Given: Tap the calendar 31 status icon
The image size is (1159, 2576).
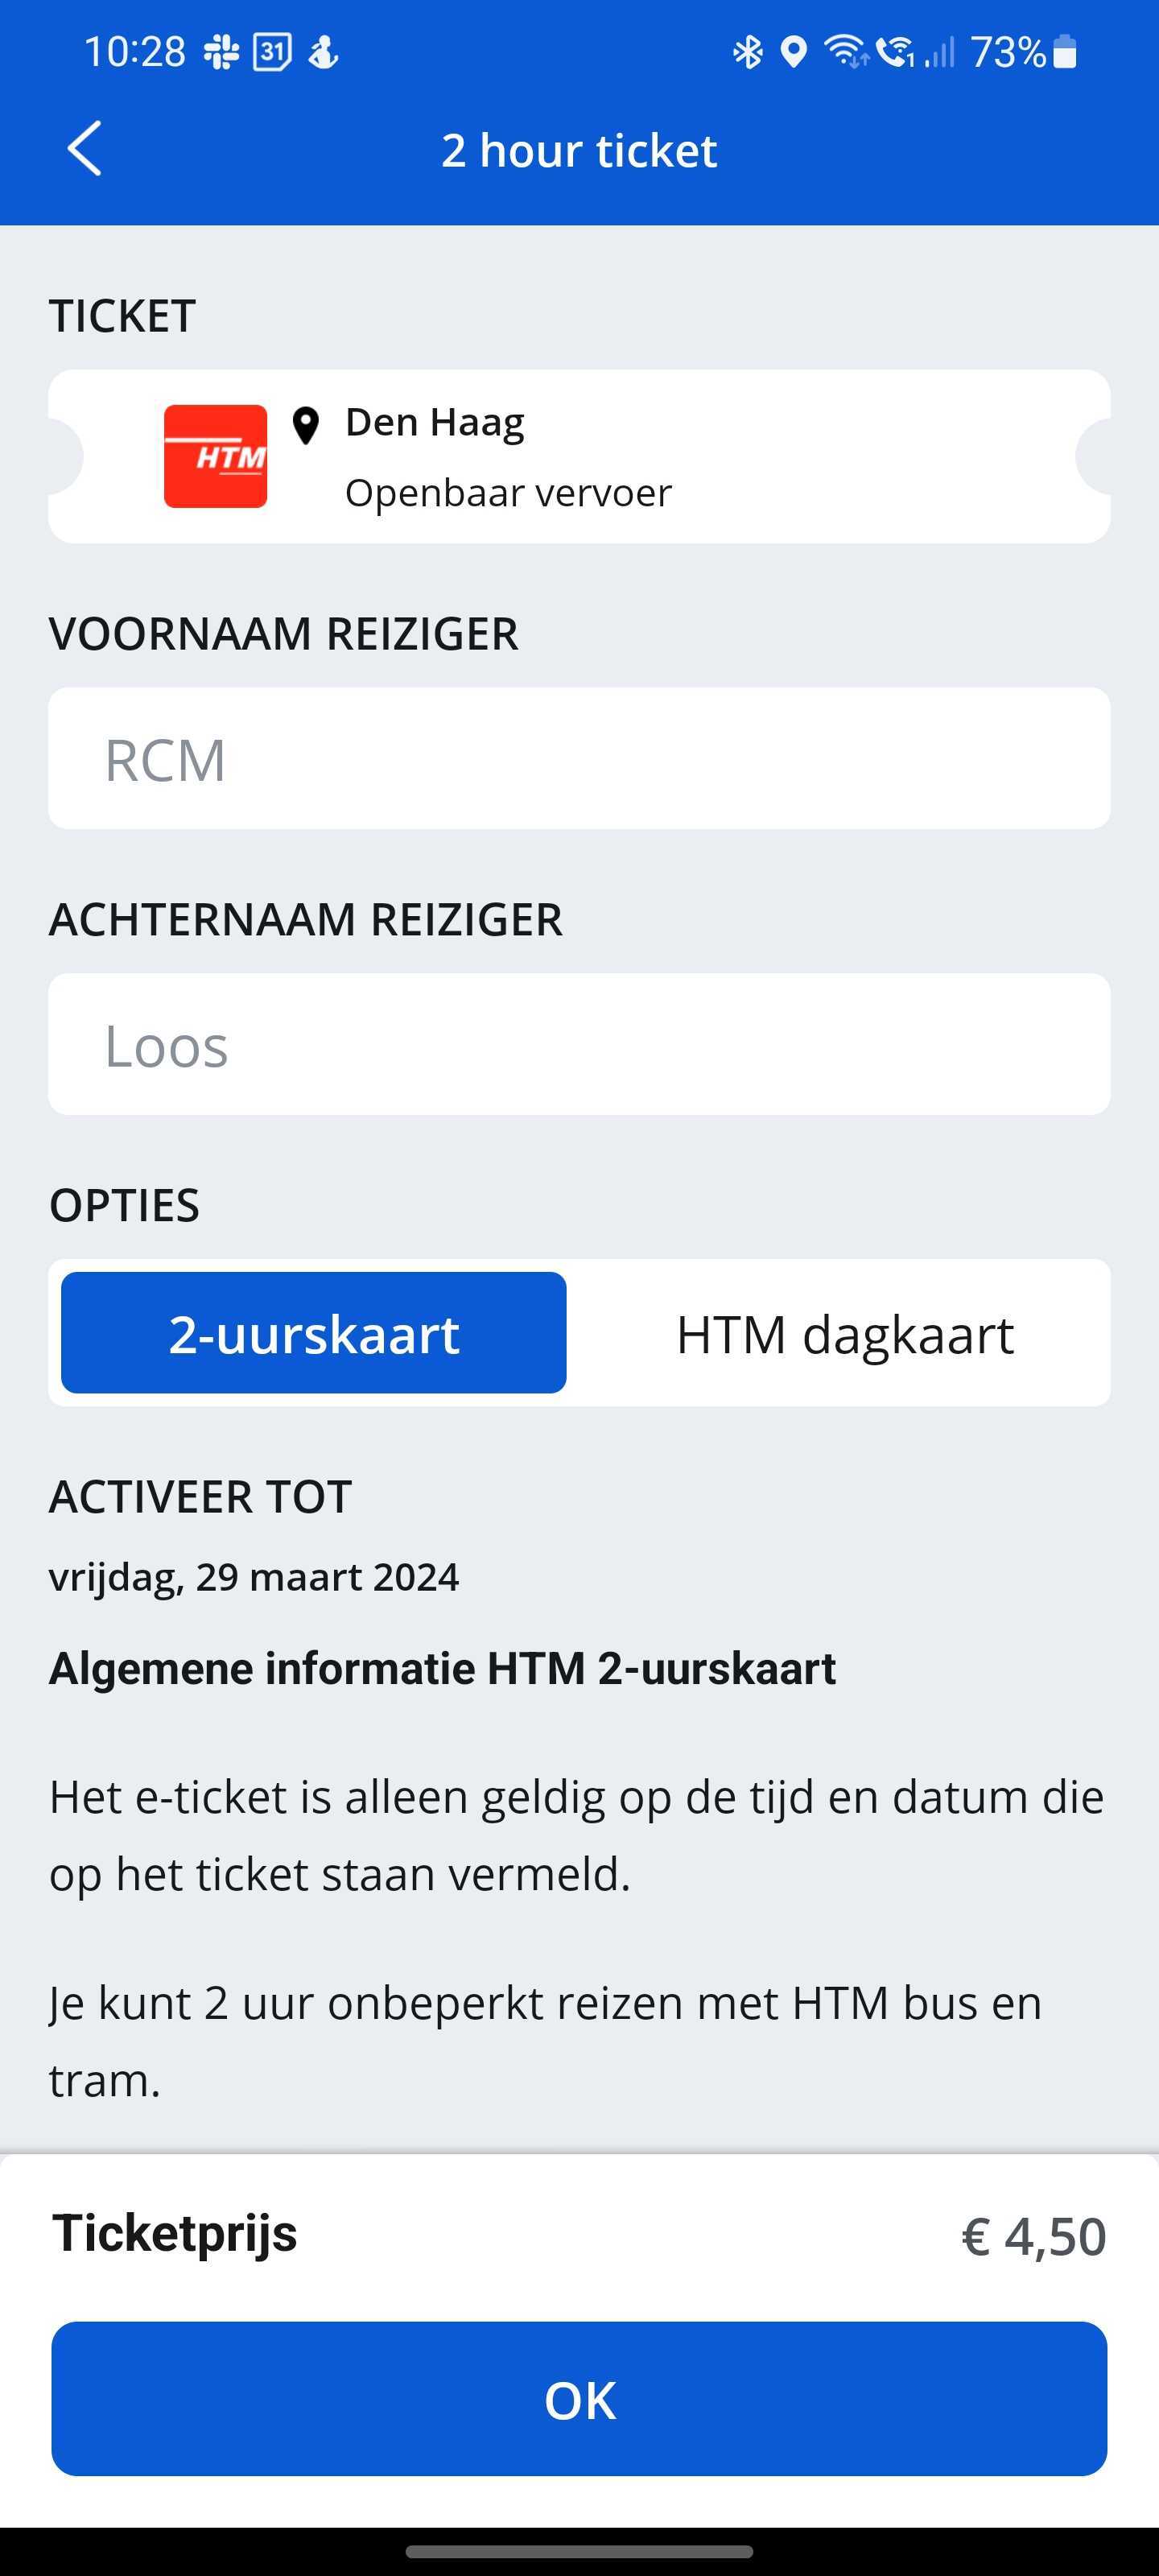Looking at the screenshot, I should pos(272,52).
